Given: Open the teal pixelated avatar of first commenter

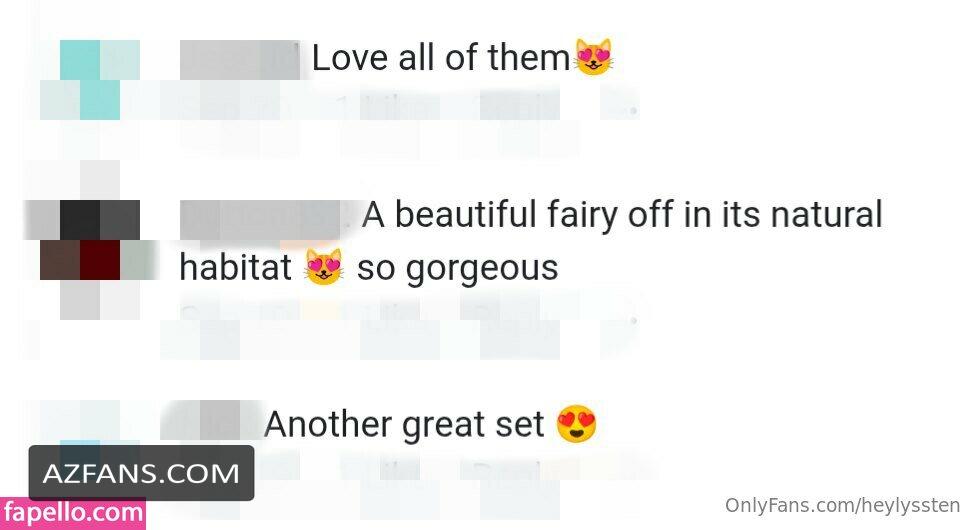Looking at the screenshot, I should [90, 80].
